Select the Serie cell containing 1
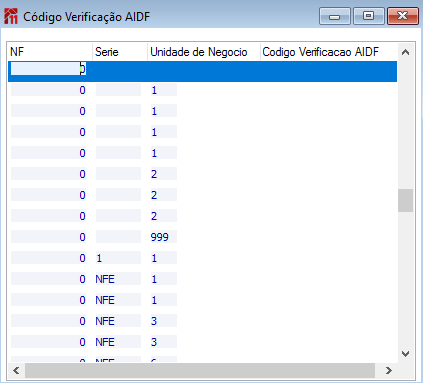 pos(118,258)
